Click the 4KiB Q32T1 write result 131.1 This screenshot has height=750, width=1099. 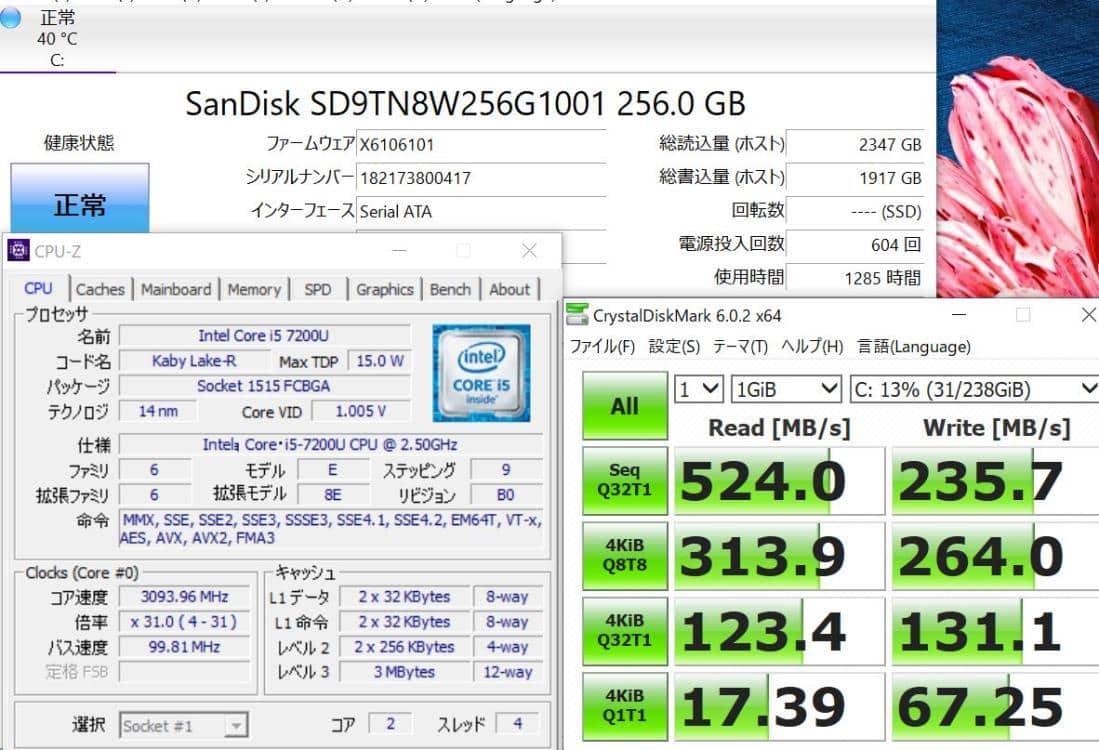pyautogui.click(x=995, y=631)
